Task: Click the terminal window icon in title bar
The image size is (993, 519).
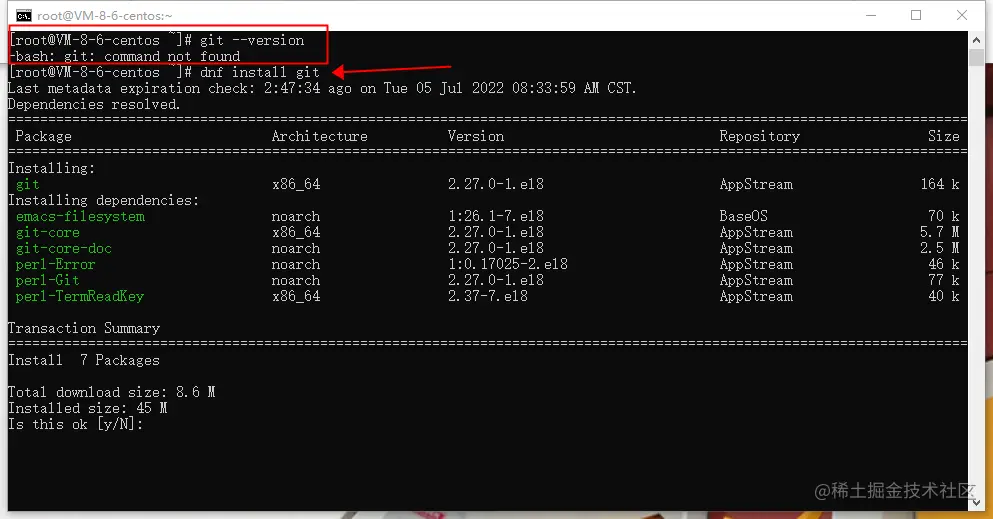Action: point(23,15)
